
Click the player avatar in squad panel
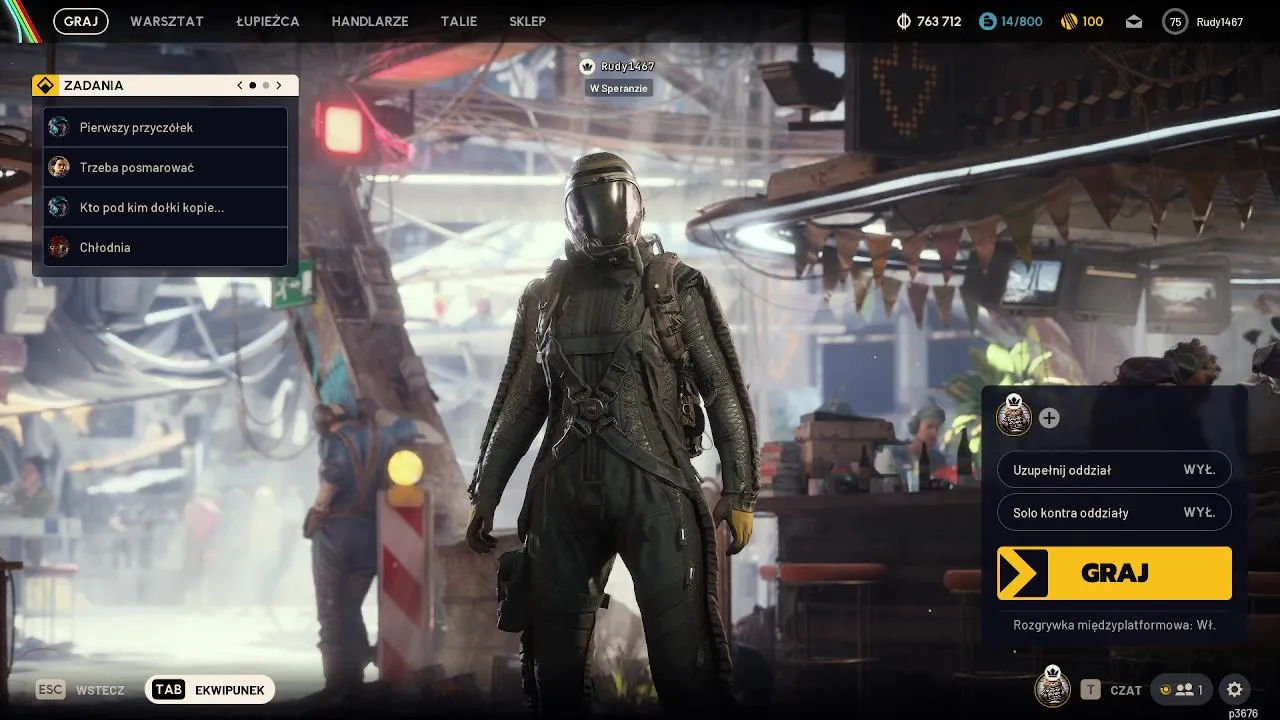tap(1014, 415)
